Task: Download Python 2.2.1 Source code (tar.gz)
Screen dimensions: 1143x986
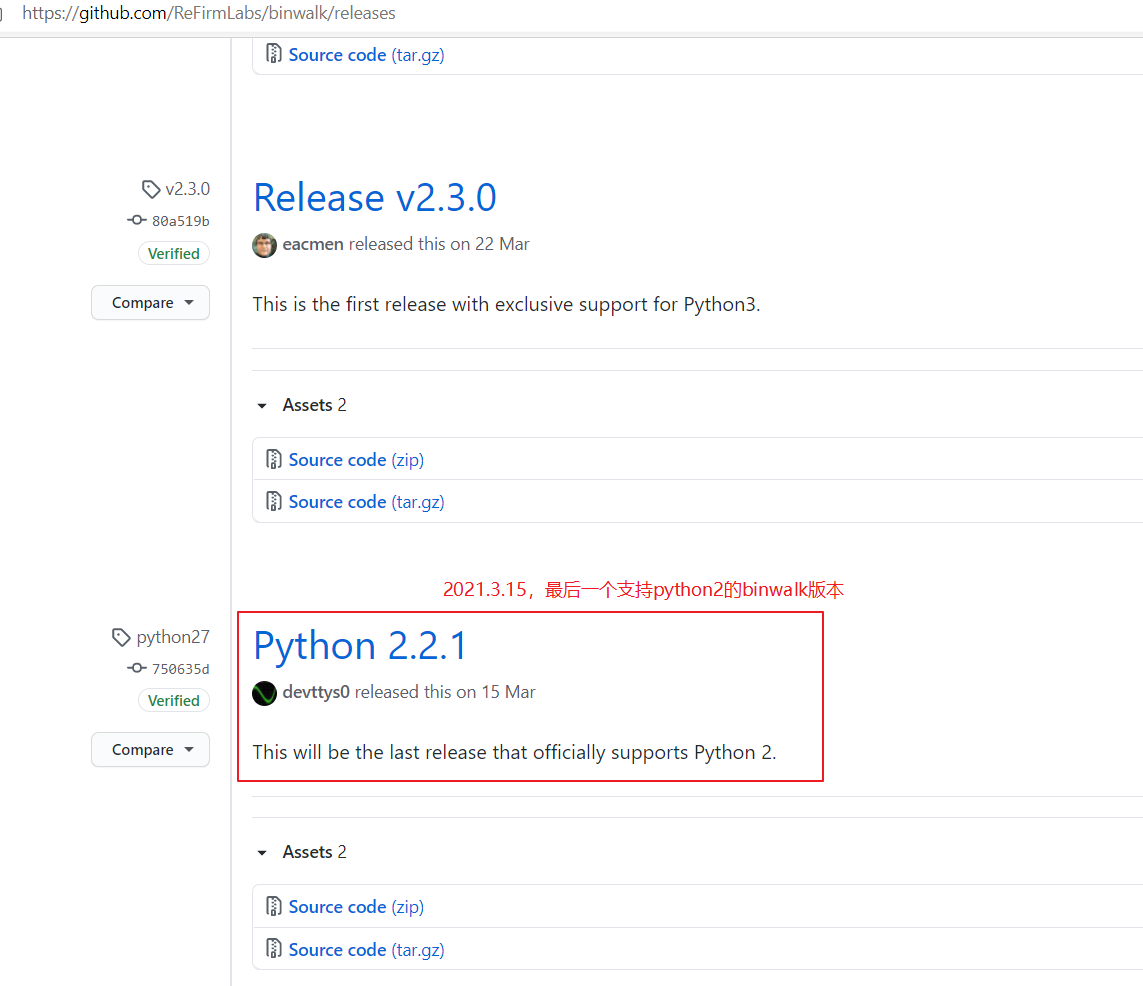Action: tap(366, 950)
